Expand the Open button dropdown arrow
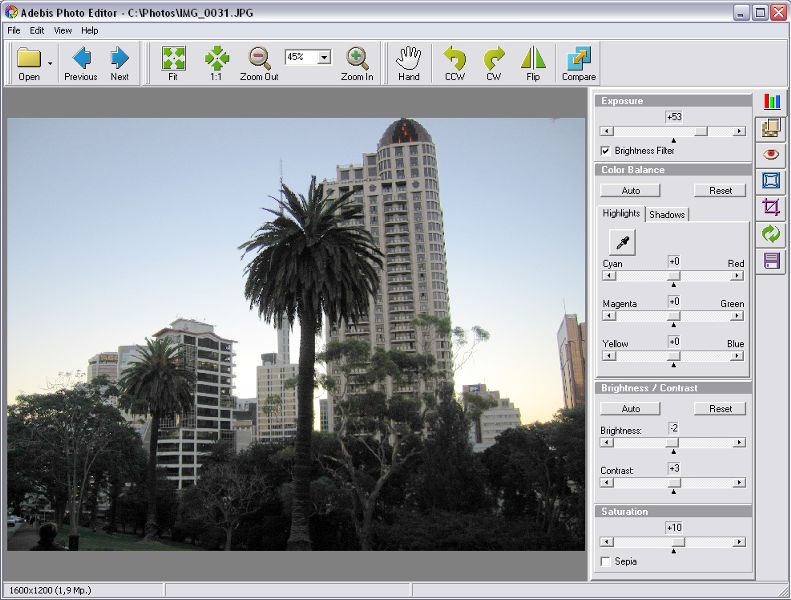Viewport: 791px width, 600px height. click(50, 64)
